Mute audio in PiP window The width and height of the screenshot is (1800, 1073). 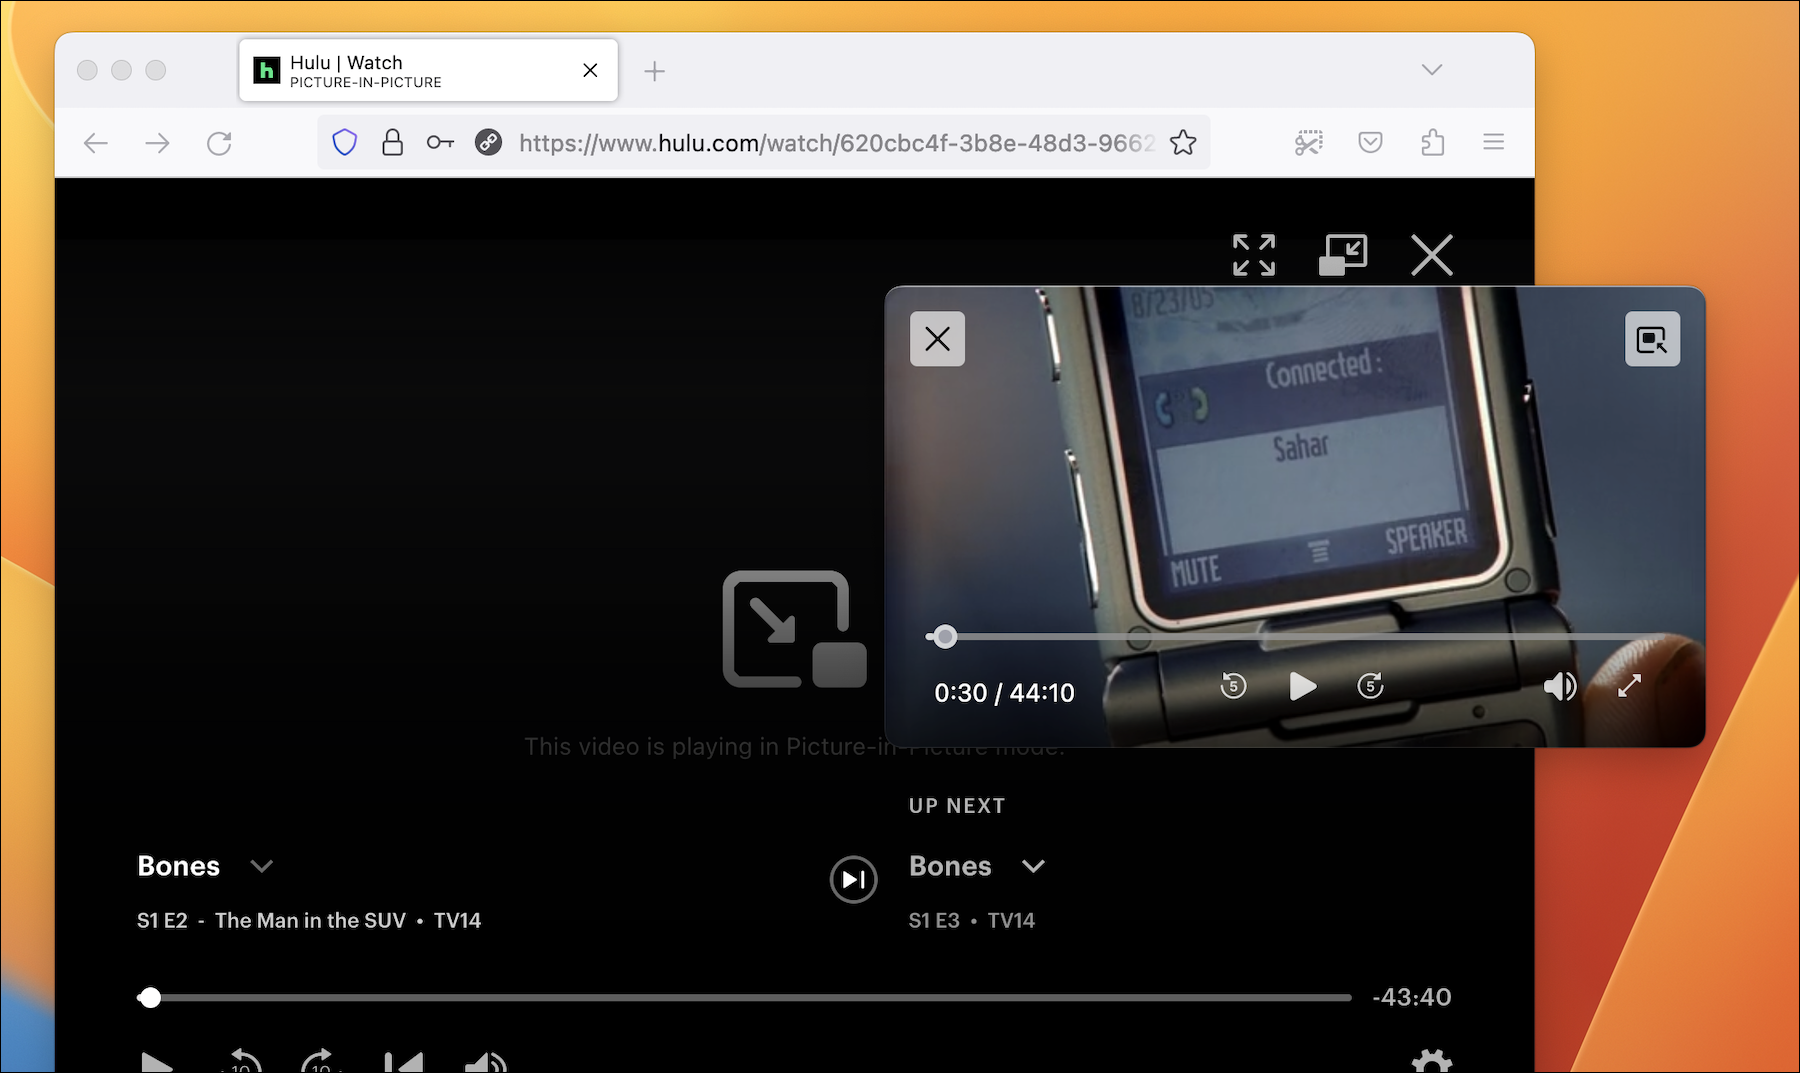(x=1560, y=686)
